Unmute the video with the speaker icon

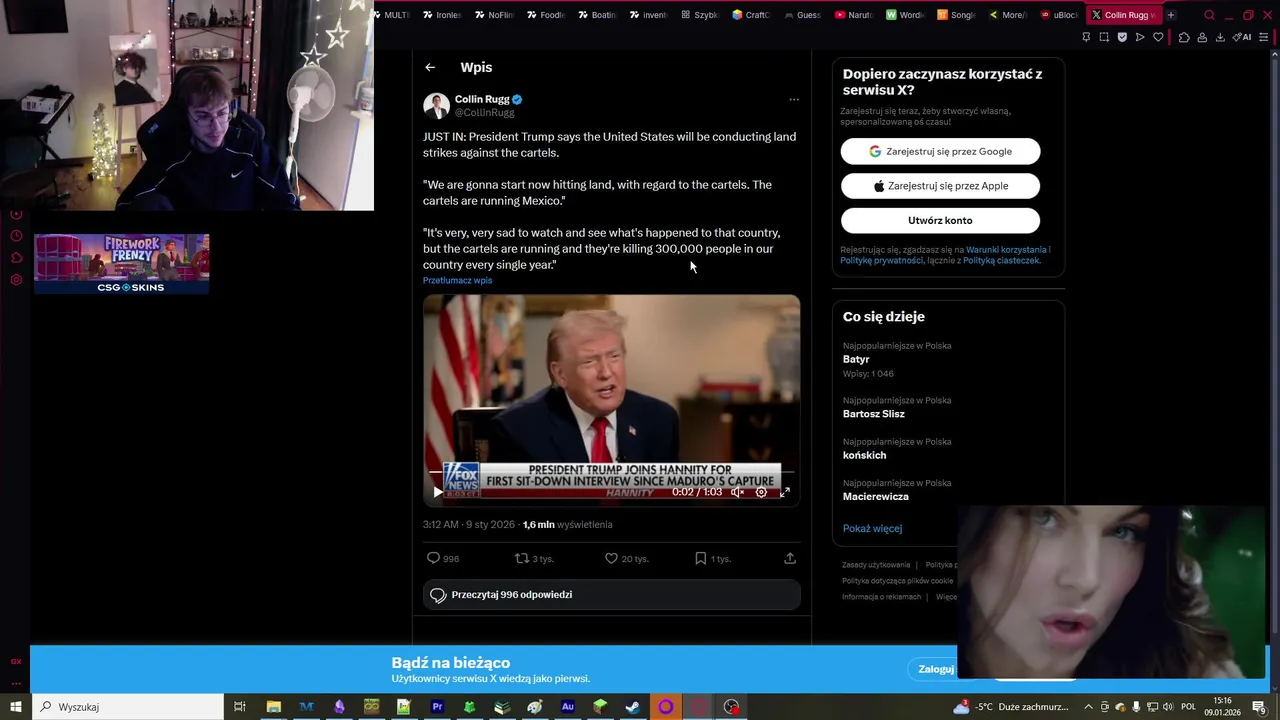pyautogui.click(x=737, y=492)
